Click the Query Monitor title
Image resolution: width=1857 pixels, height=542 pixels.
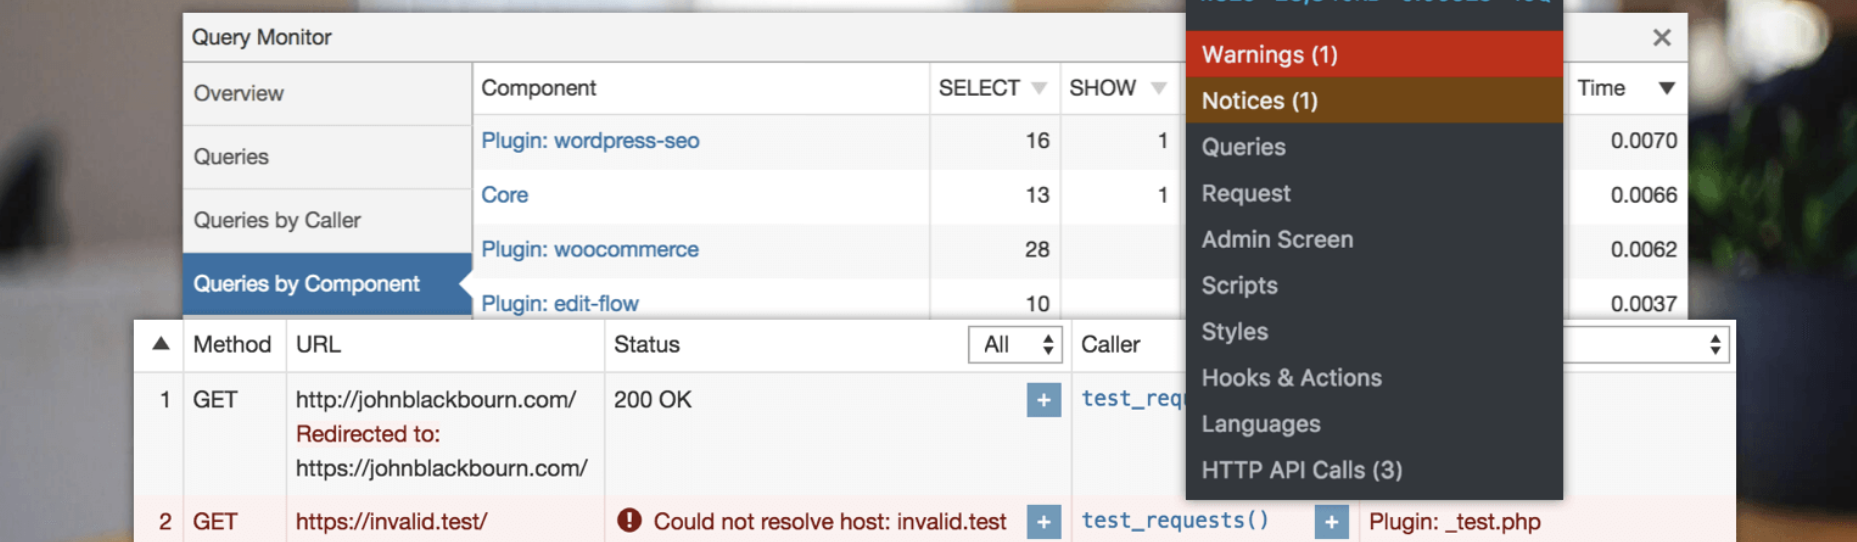click(261, 37)
